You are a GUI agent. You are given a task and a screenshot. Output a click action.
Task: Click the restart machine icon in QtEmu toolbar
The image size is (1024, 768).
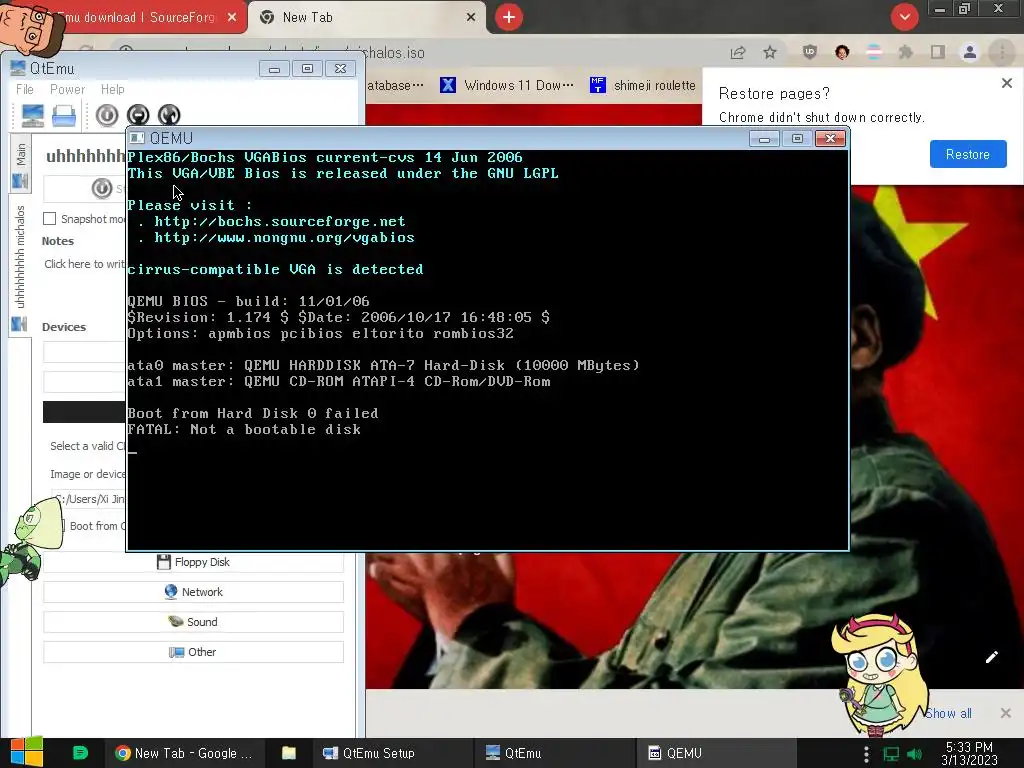click(168, 116)
